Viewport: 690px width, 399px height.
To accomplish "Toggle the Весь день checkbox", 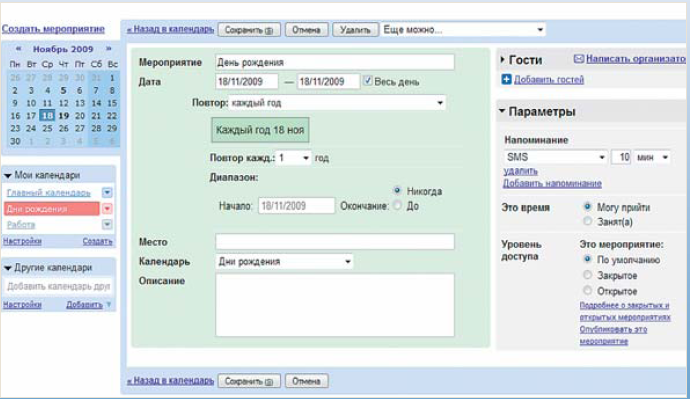I will (x=367, y=81).
